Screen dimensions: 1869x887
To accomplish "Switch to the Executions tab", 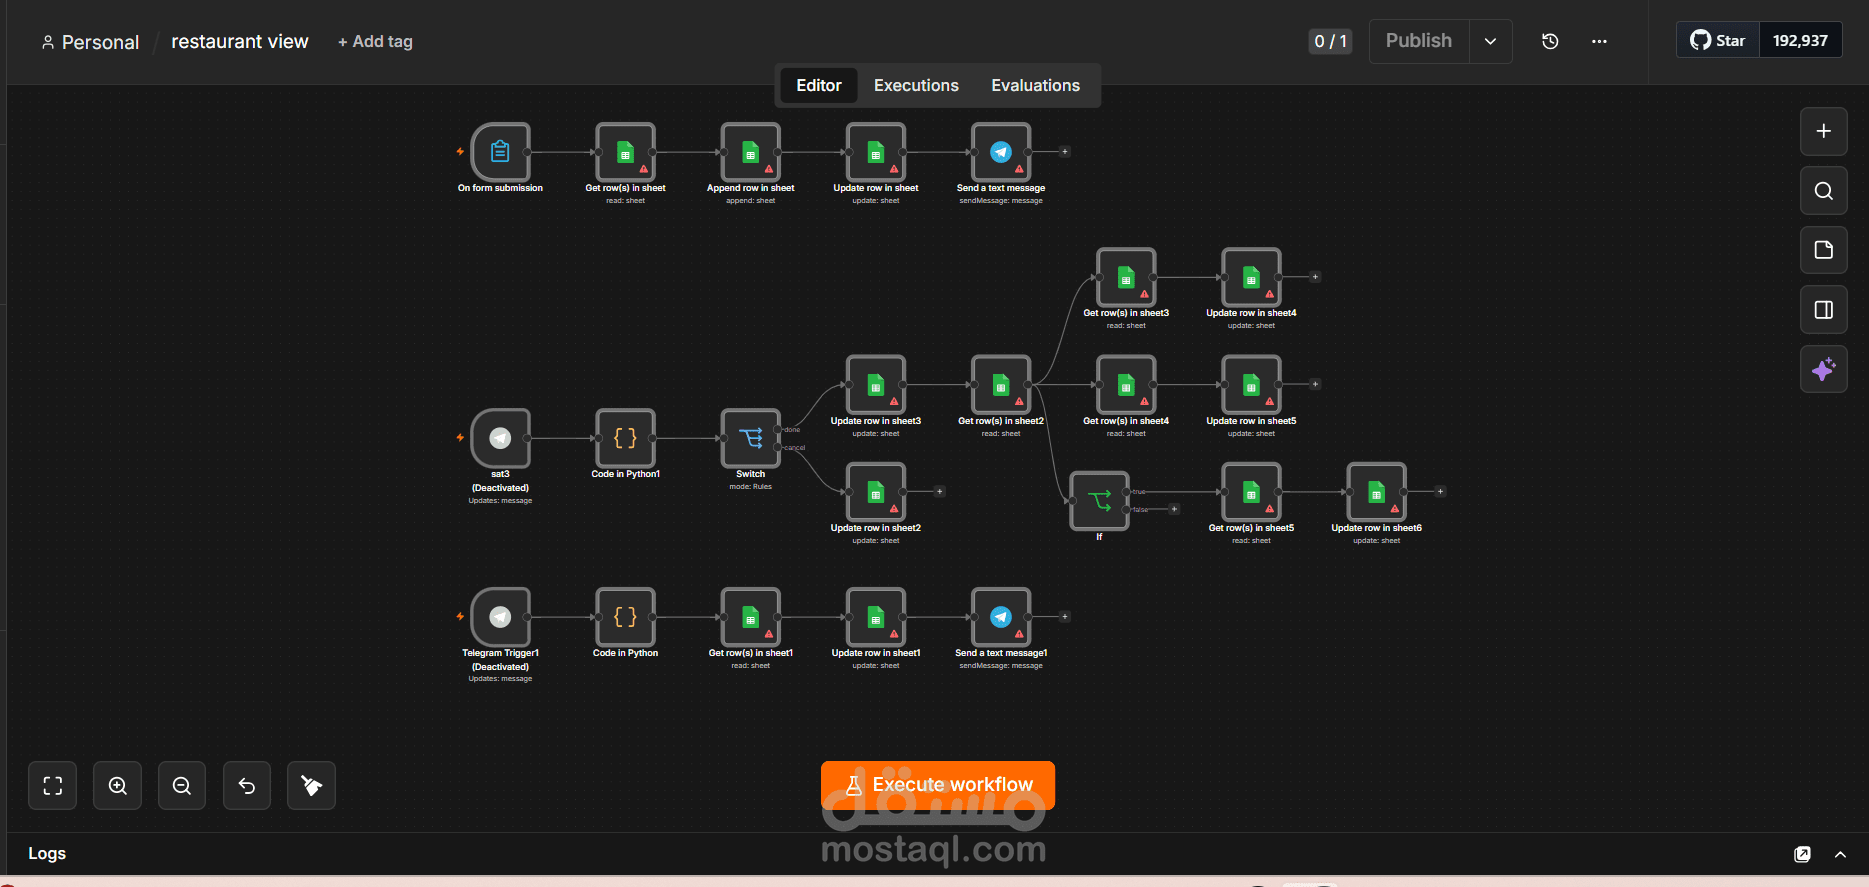I will point(916,85).
